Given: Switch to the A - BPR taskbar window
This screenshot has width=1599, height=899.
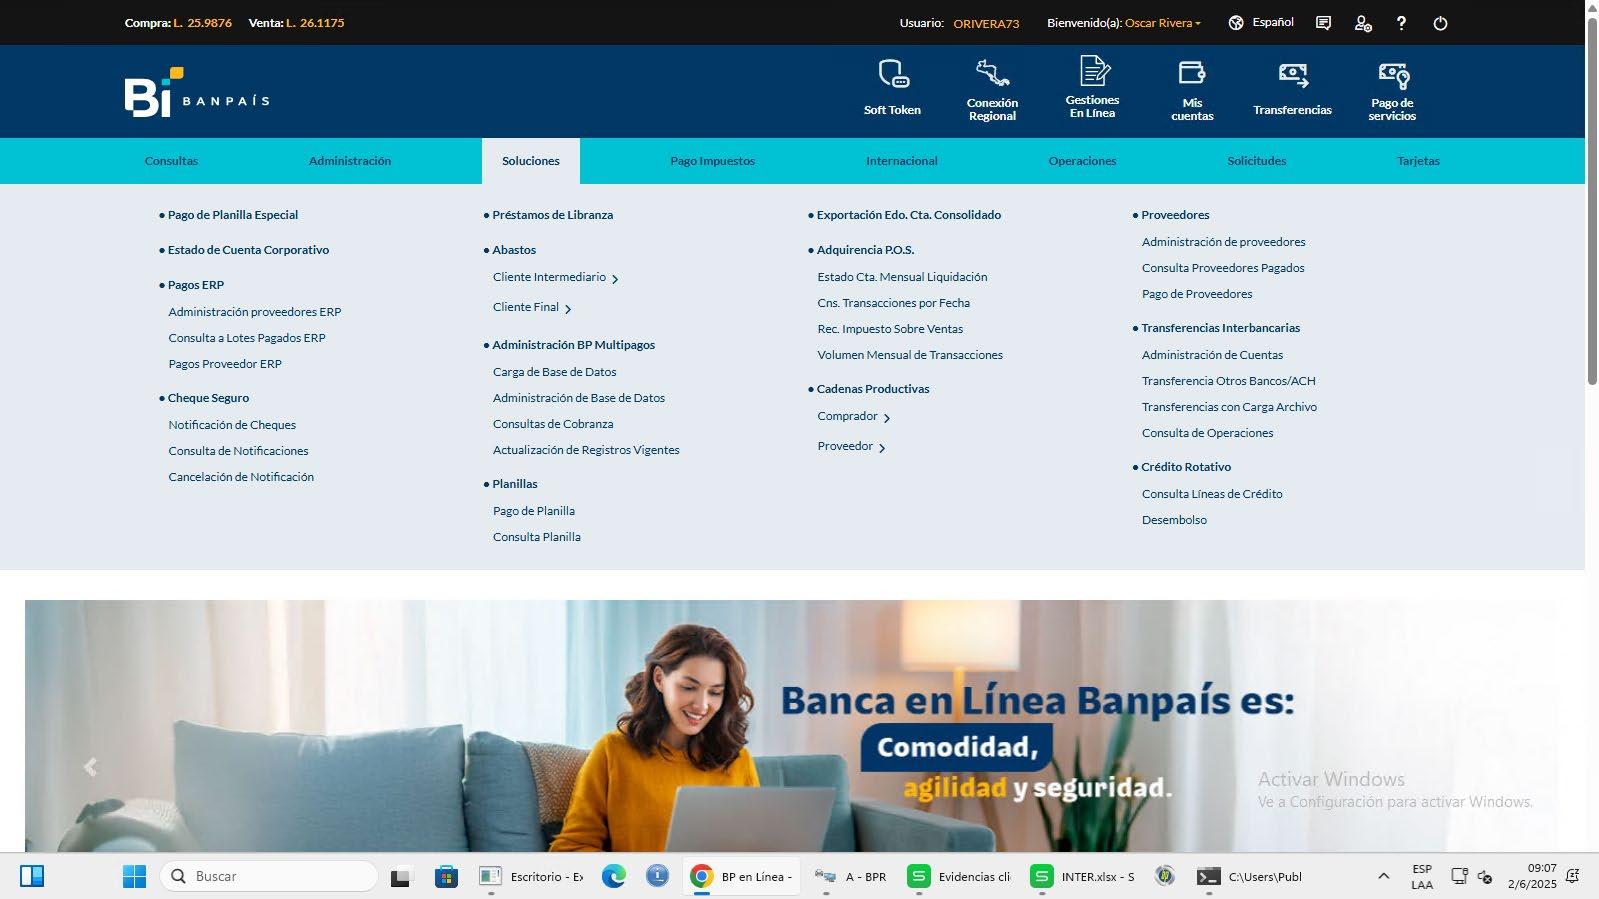Looking at the screenshot, I should [851, 877].
